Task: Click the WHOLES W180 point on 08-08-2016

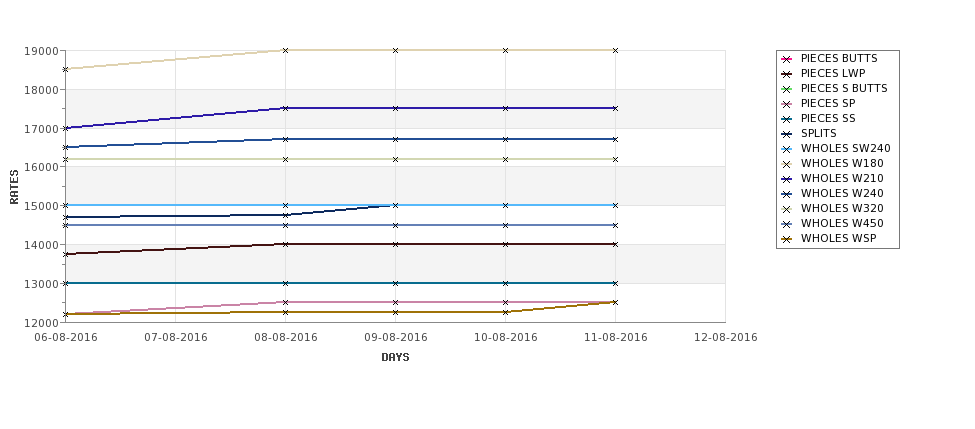Action: coord(285,50)
